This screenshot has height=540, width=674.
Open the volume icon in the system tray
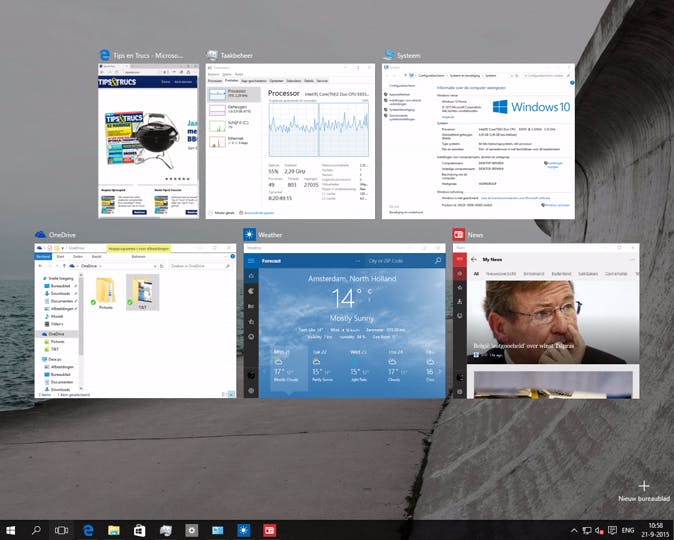coord(600,530)
